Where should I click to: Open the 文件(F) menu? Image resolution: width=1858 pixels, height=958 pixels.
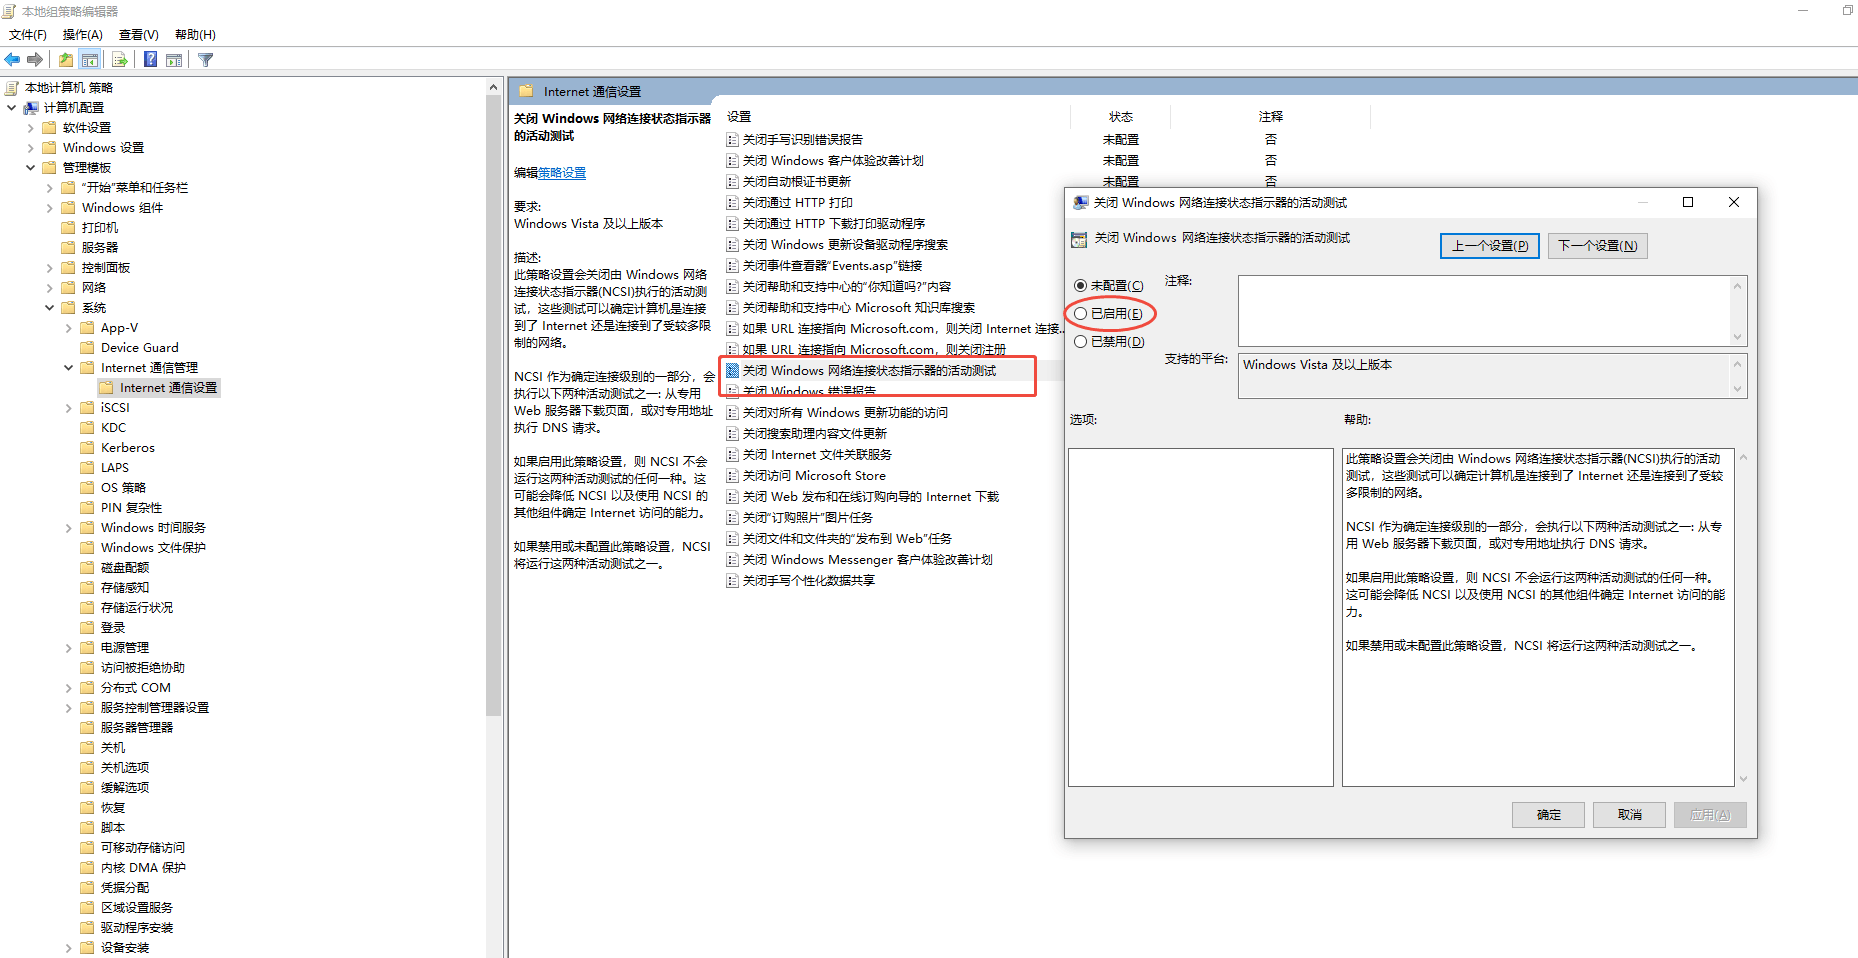[28, 34]
